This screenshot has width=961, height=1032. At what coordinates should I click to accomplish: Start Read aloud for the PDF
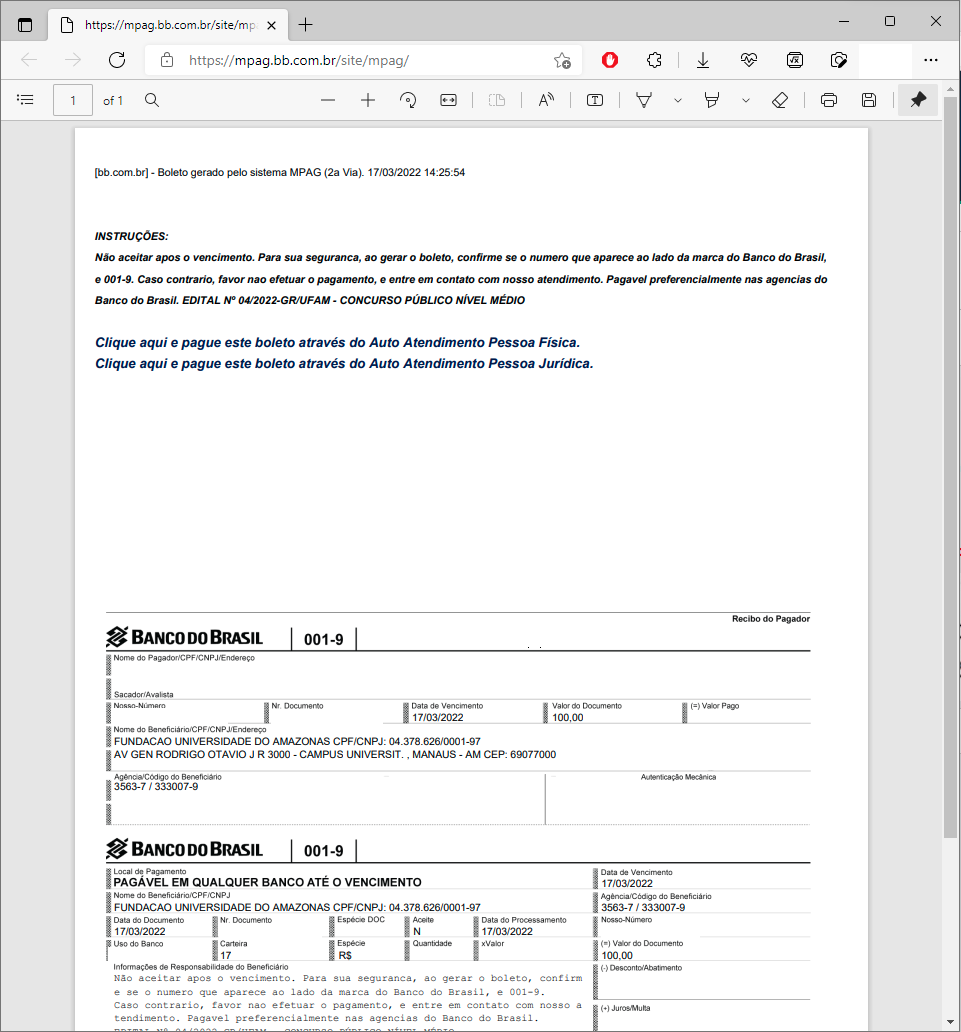coord(546,100)
